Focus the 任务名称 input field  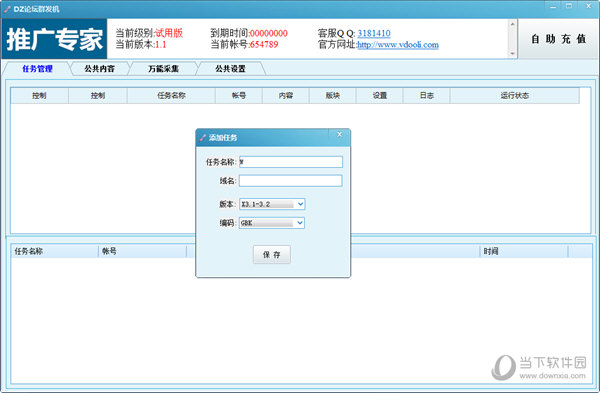(x=291, y=162)
